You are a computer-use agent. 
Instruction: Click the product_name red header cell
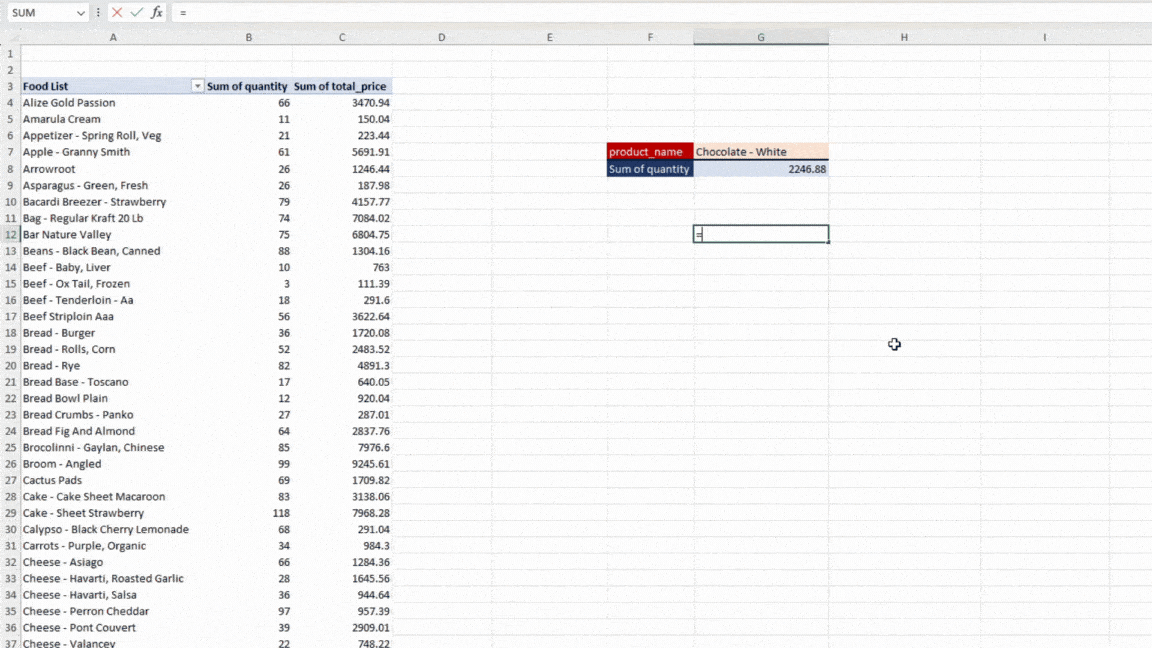click(x=648, y=151)
